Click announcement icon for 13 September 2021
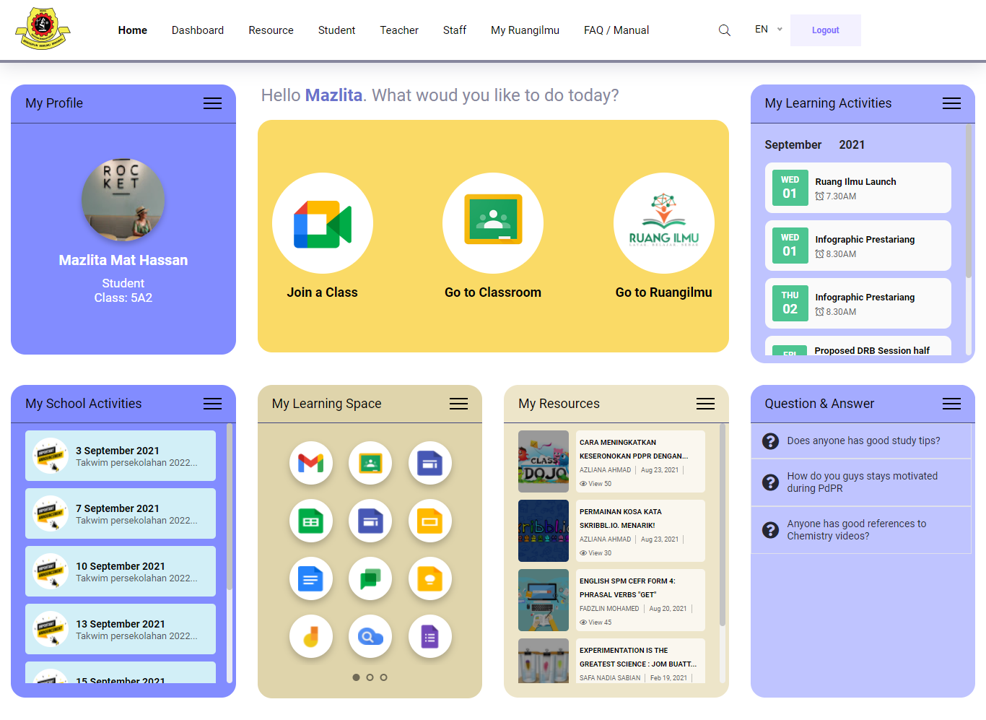Screen dimensions: 986x720 (50, 629)
